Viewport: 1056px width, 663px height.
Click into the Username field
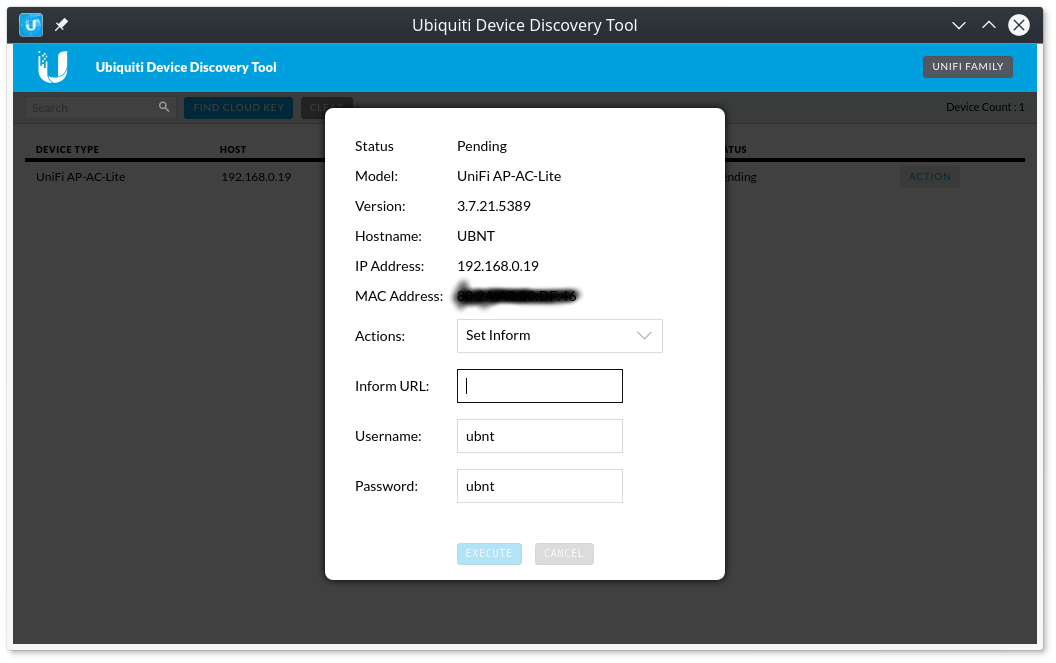click(x=539, y=436)
